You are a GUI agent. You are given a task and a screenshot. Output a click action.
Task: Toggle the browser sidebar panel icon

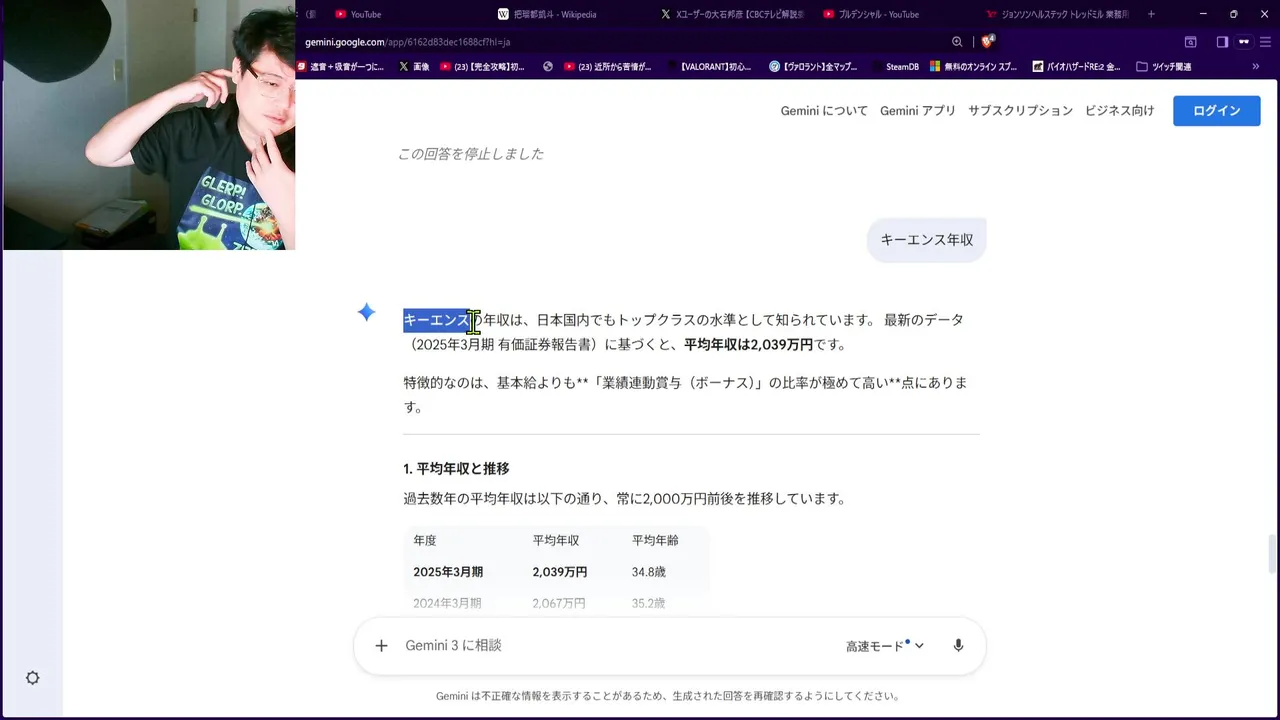coord(1222,42)
